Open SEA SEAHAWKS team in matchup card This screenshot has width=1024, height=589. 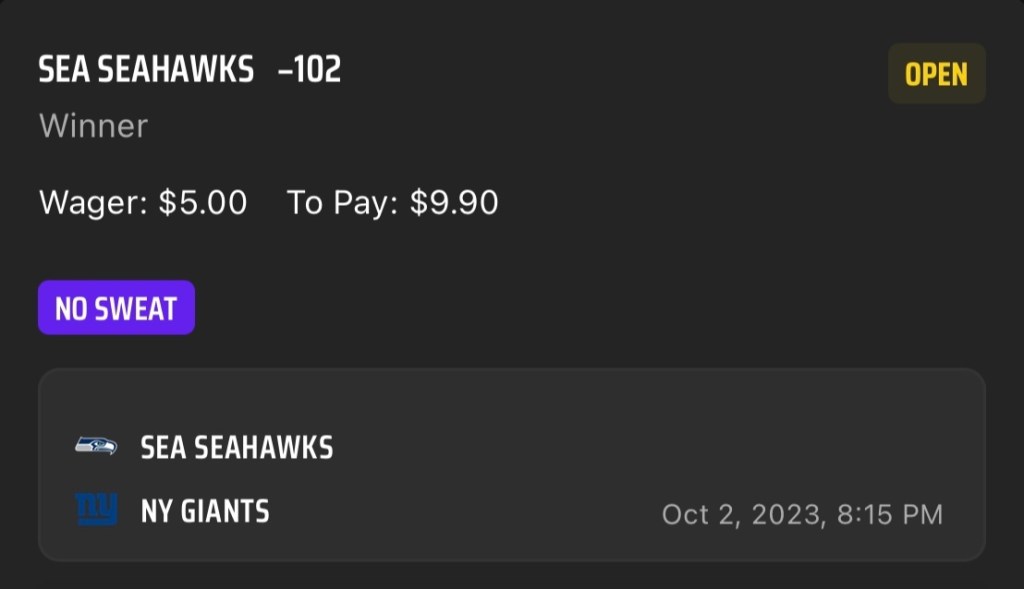[237, 447]
